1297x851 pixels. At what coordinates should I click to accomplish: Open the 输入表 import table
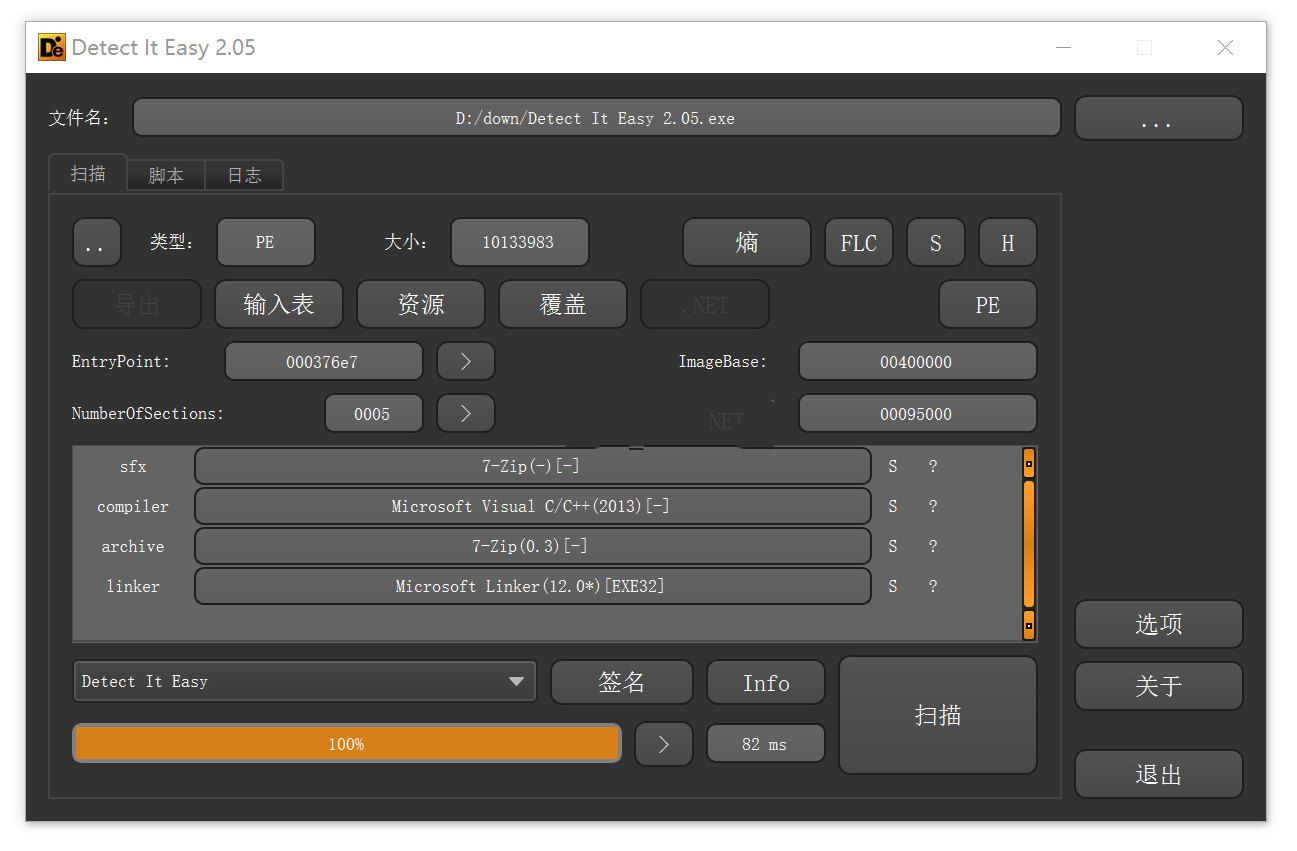click(278, 305)
